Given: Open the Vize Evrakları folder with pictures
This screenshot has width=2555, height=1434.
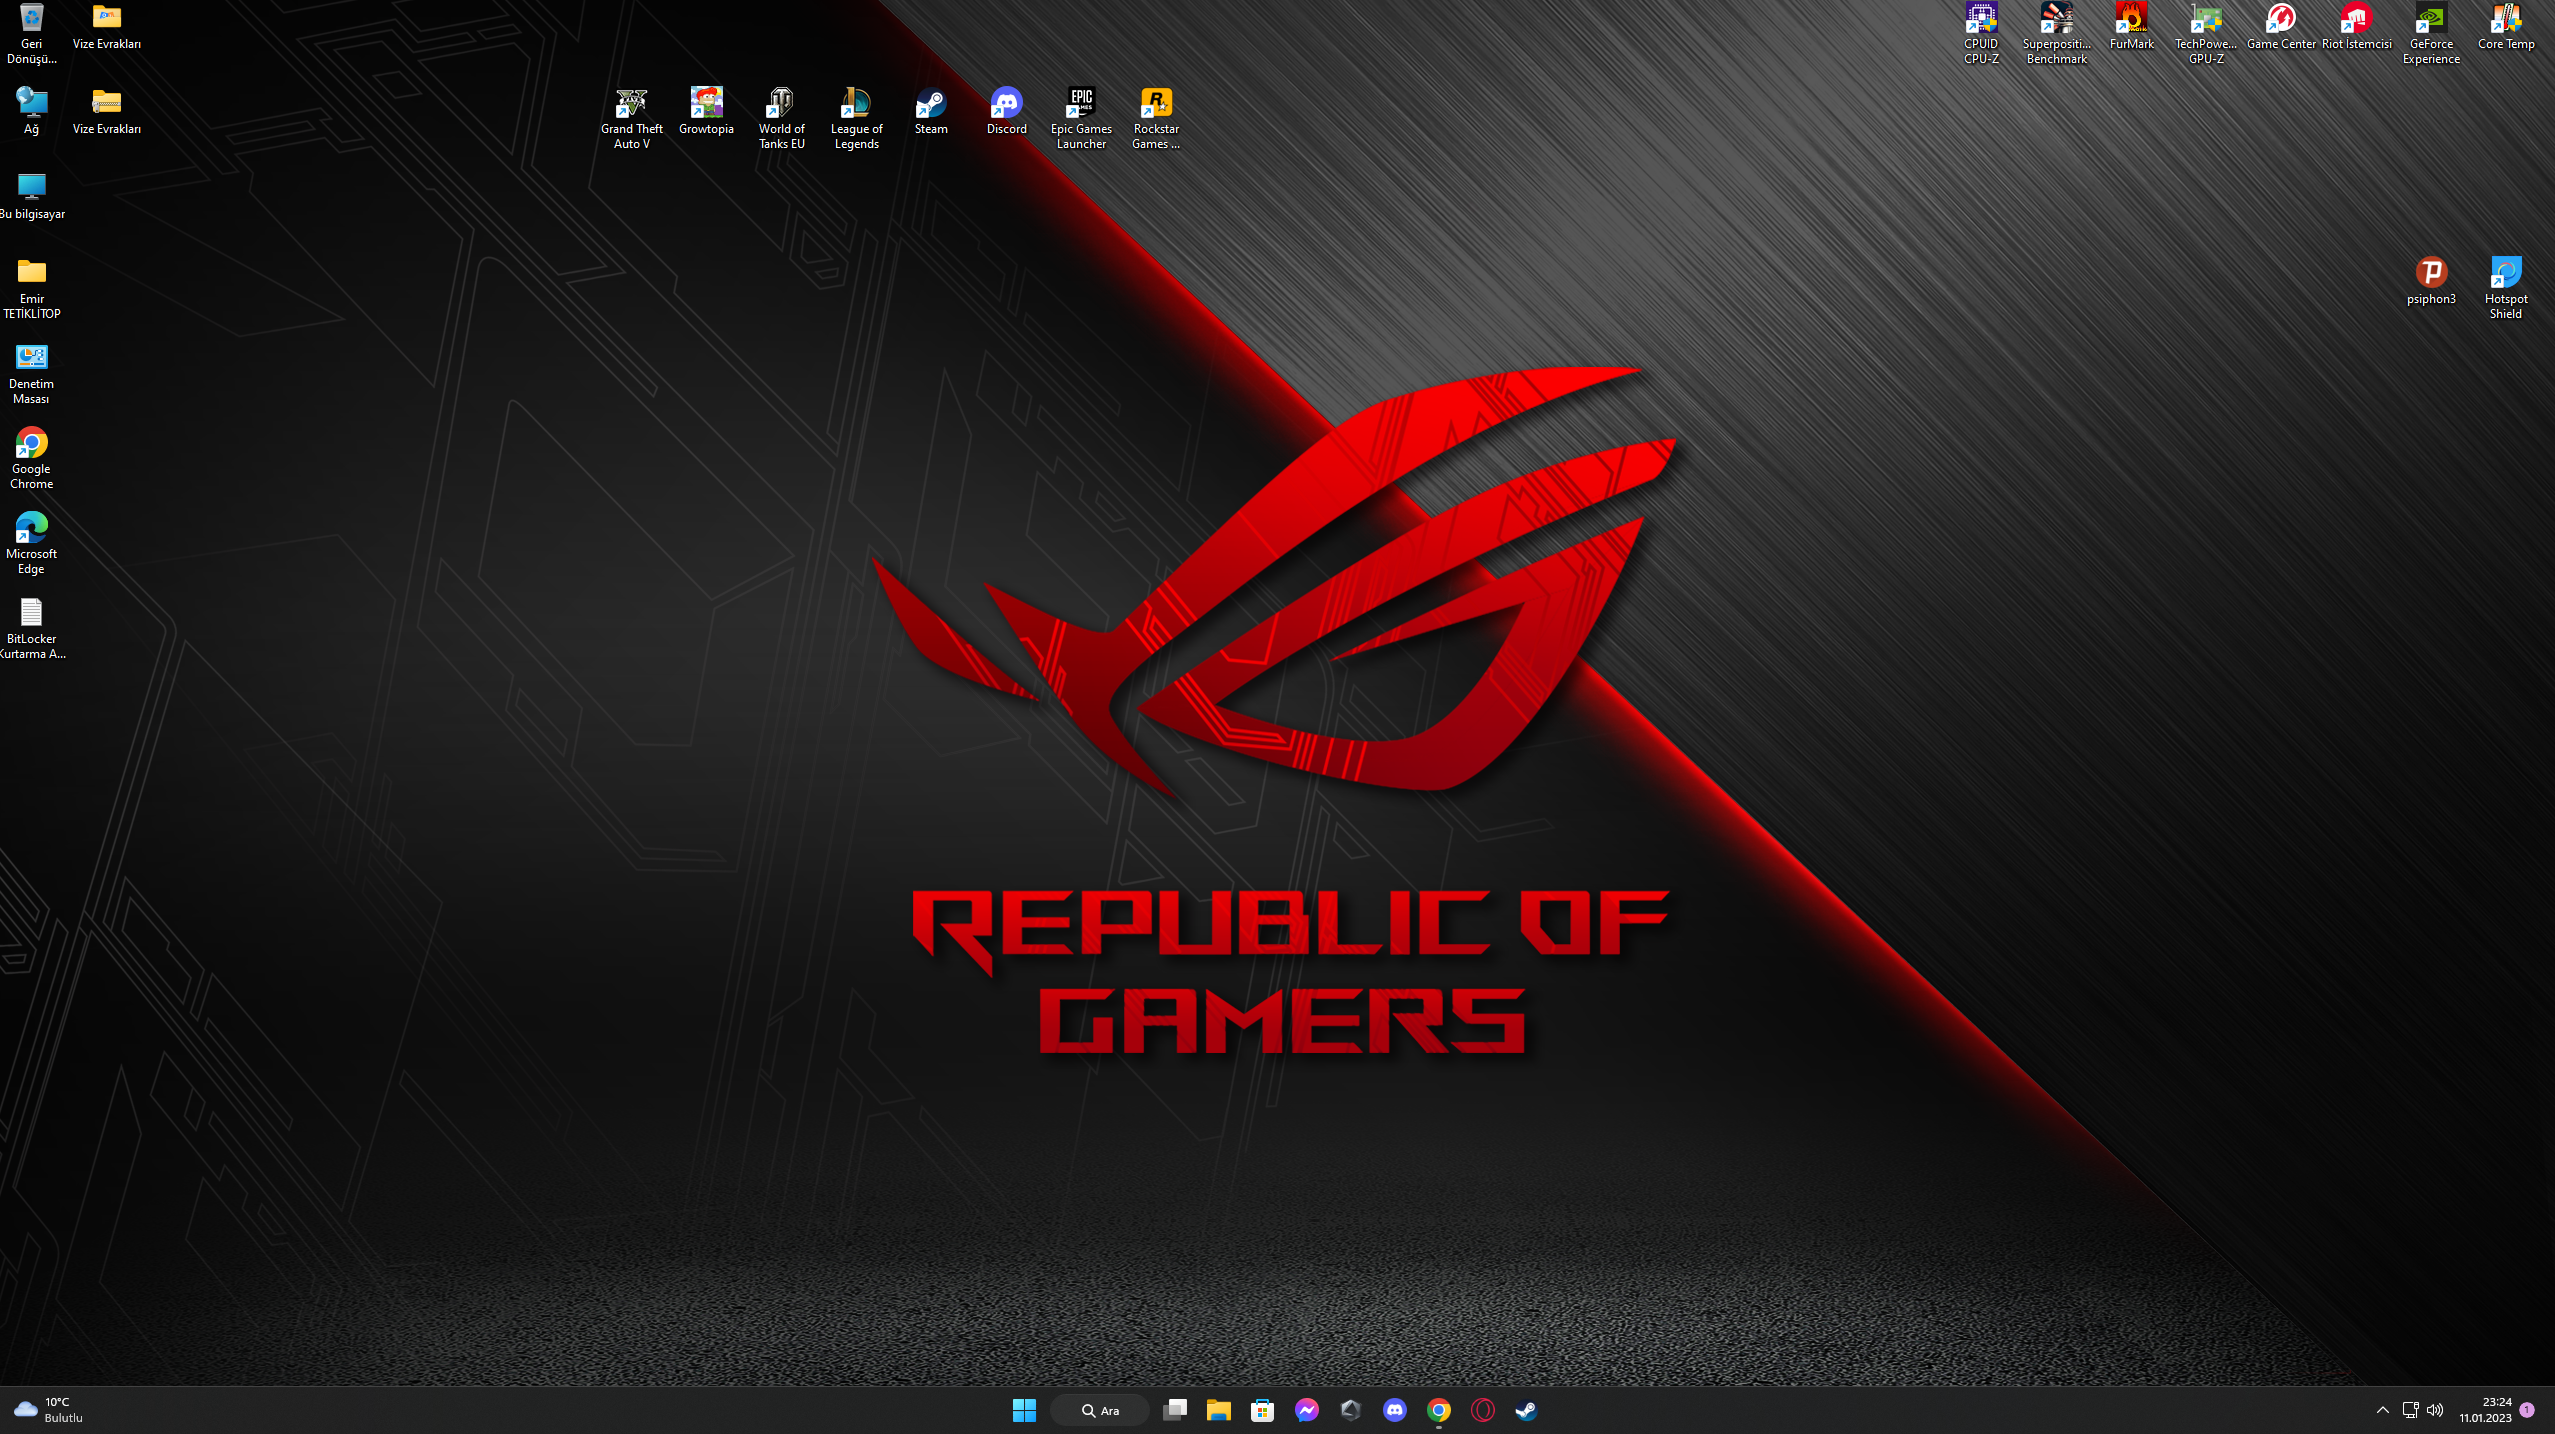Looking at the screenshot, I should [x=106, y=27].
